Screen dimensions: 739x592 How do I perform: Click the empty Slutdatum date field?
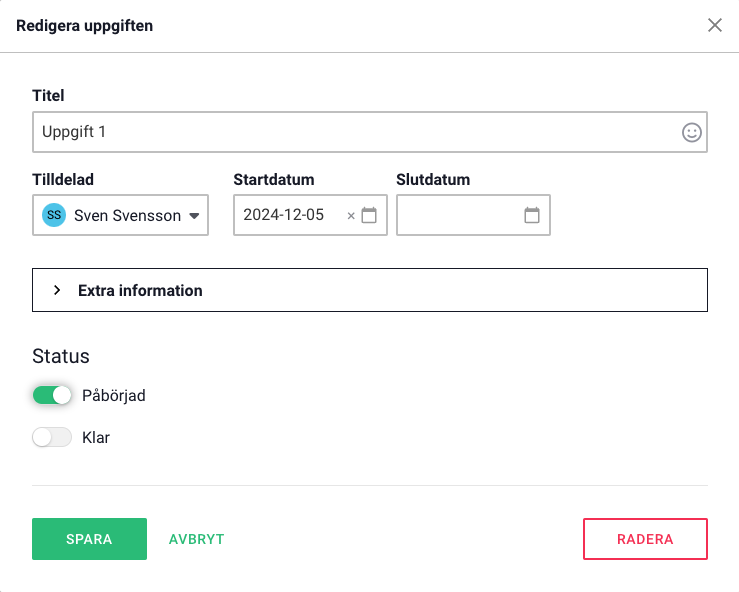point(457,215)
